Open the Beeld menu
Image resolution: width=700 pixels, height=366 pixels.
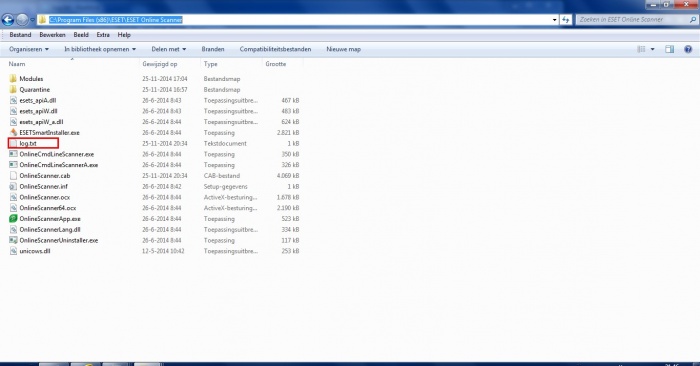point(81,35)
